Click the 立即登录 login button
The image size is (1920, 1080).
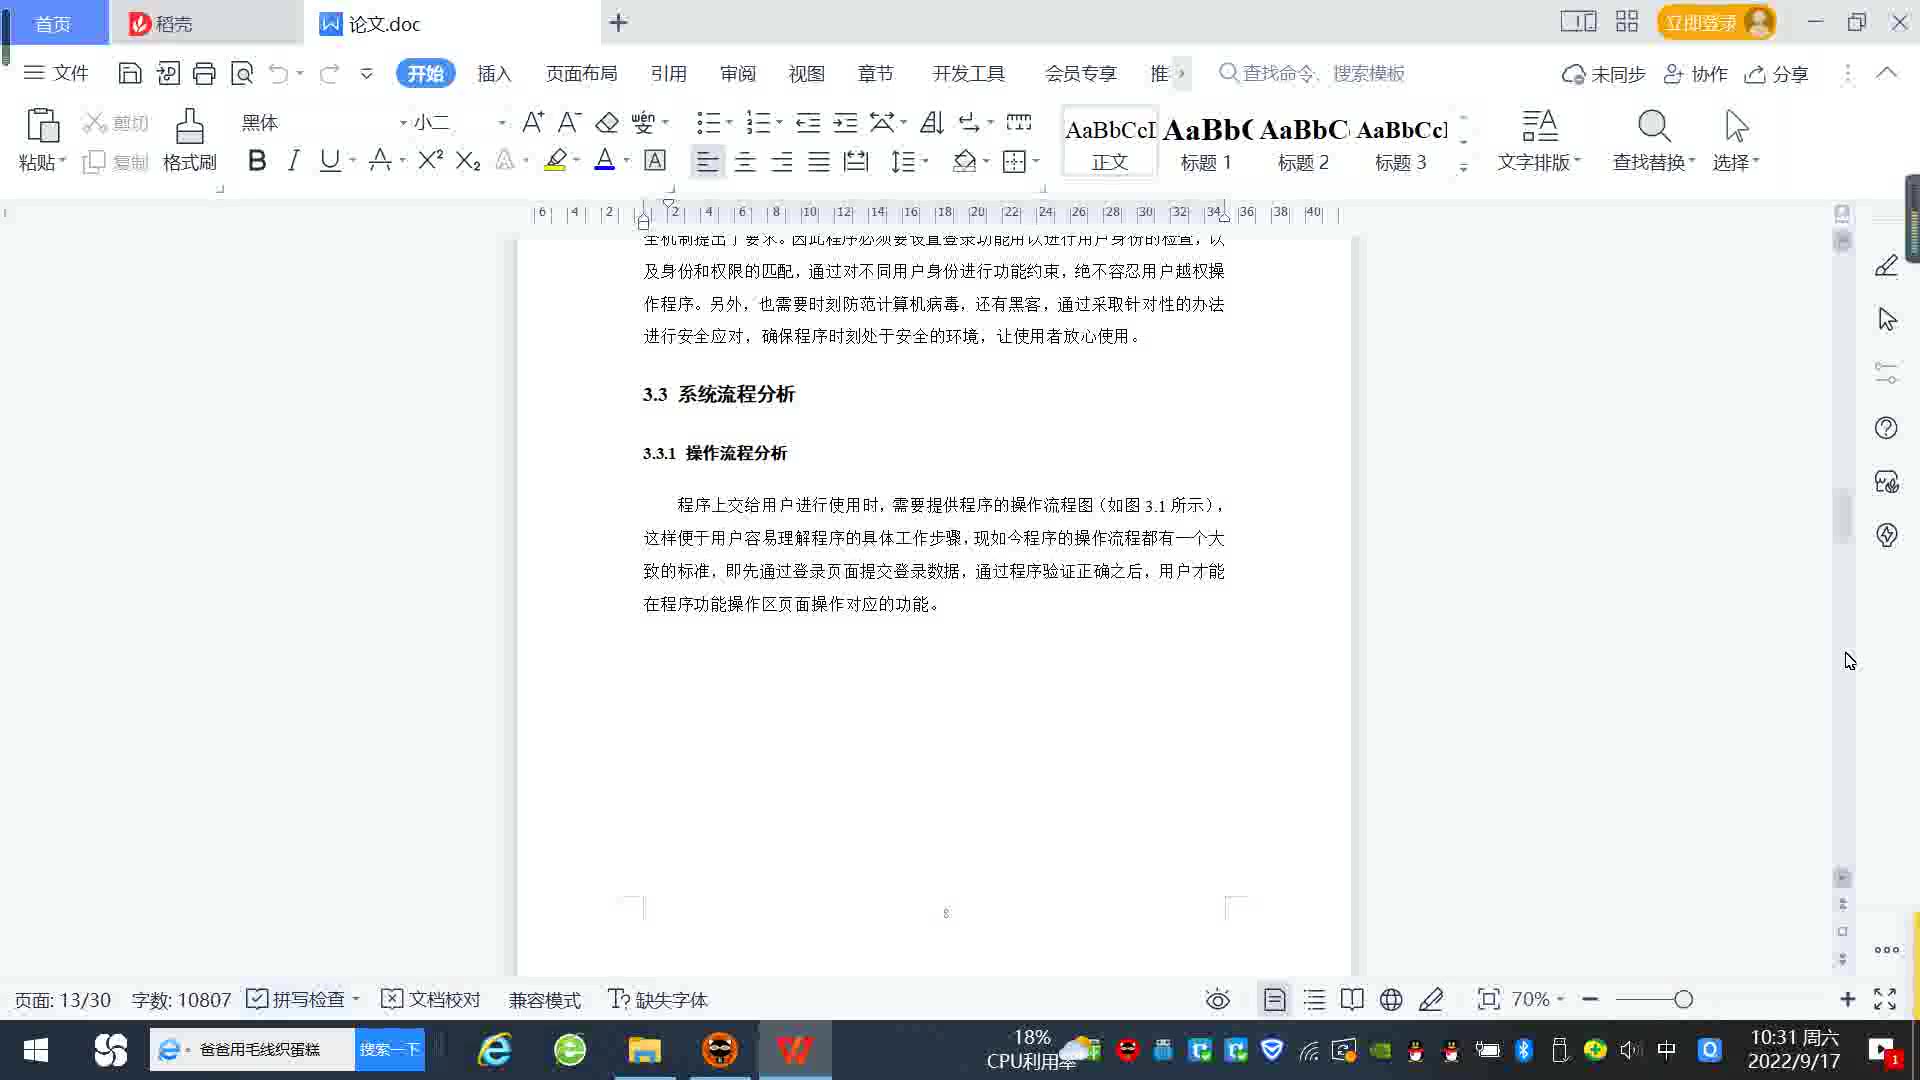click(1700, 23)
